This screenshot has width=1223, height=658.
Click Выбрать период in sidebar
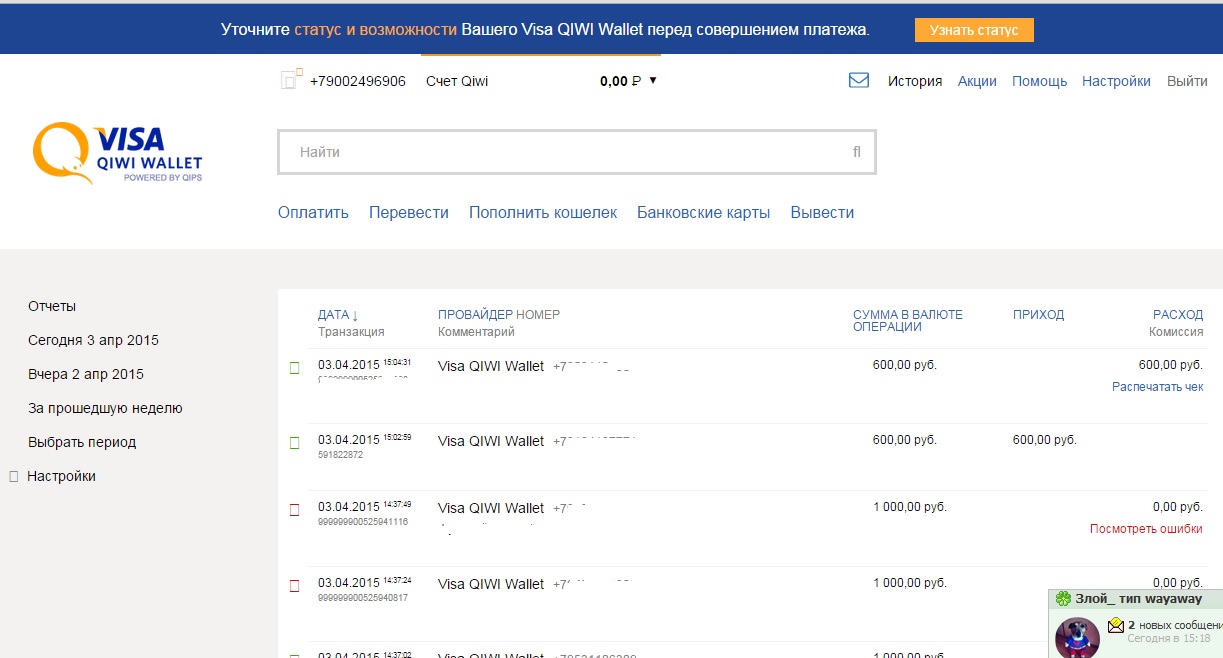[82, 442]
